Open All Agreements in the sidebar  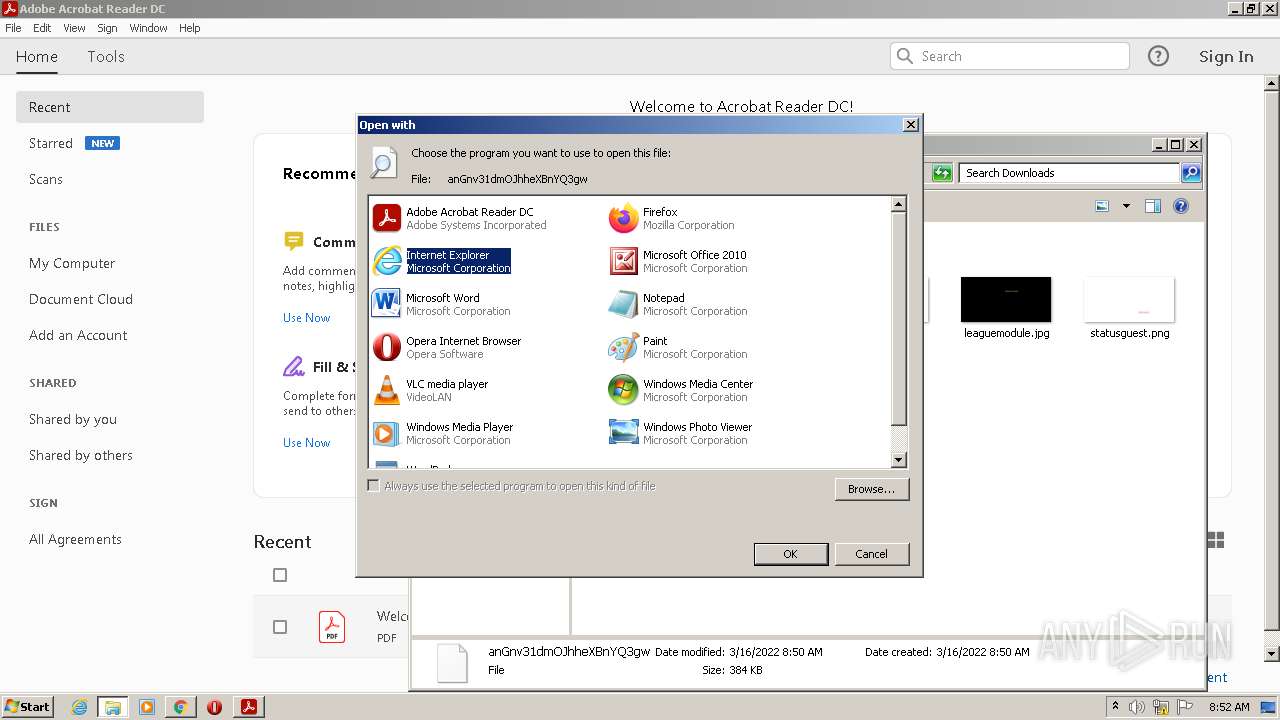coord(75,539)
